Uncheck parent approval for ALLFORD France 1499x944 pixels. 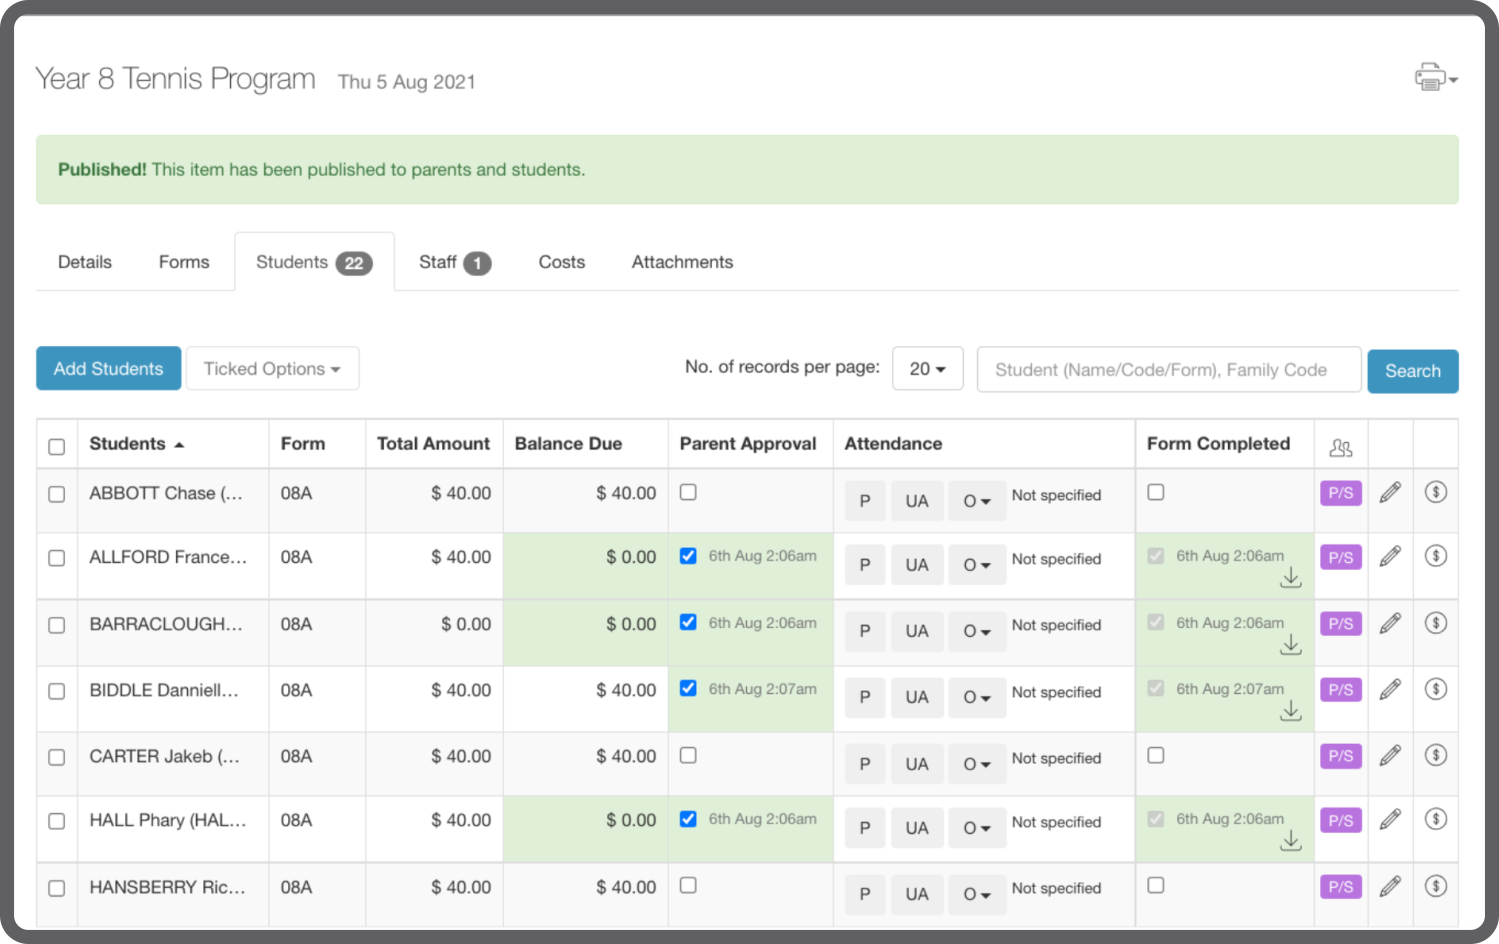(688, 556)
